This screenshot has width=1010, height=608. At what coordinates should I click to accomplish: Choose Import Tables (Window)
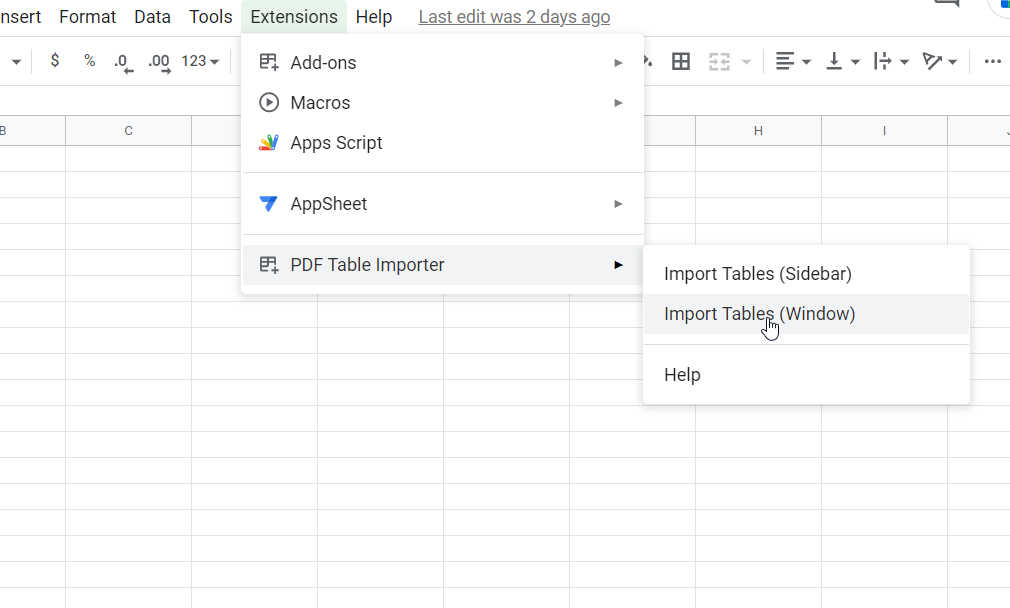tap(759, 314)
